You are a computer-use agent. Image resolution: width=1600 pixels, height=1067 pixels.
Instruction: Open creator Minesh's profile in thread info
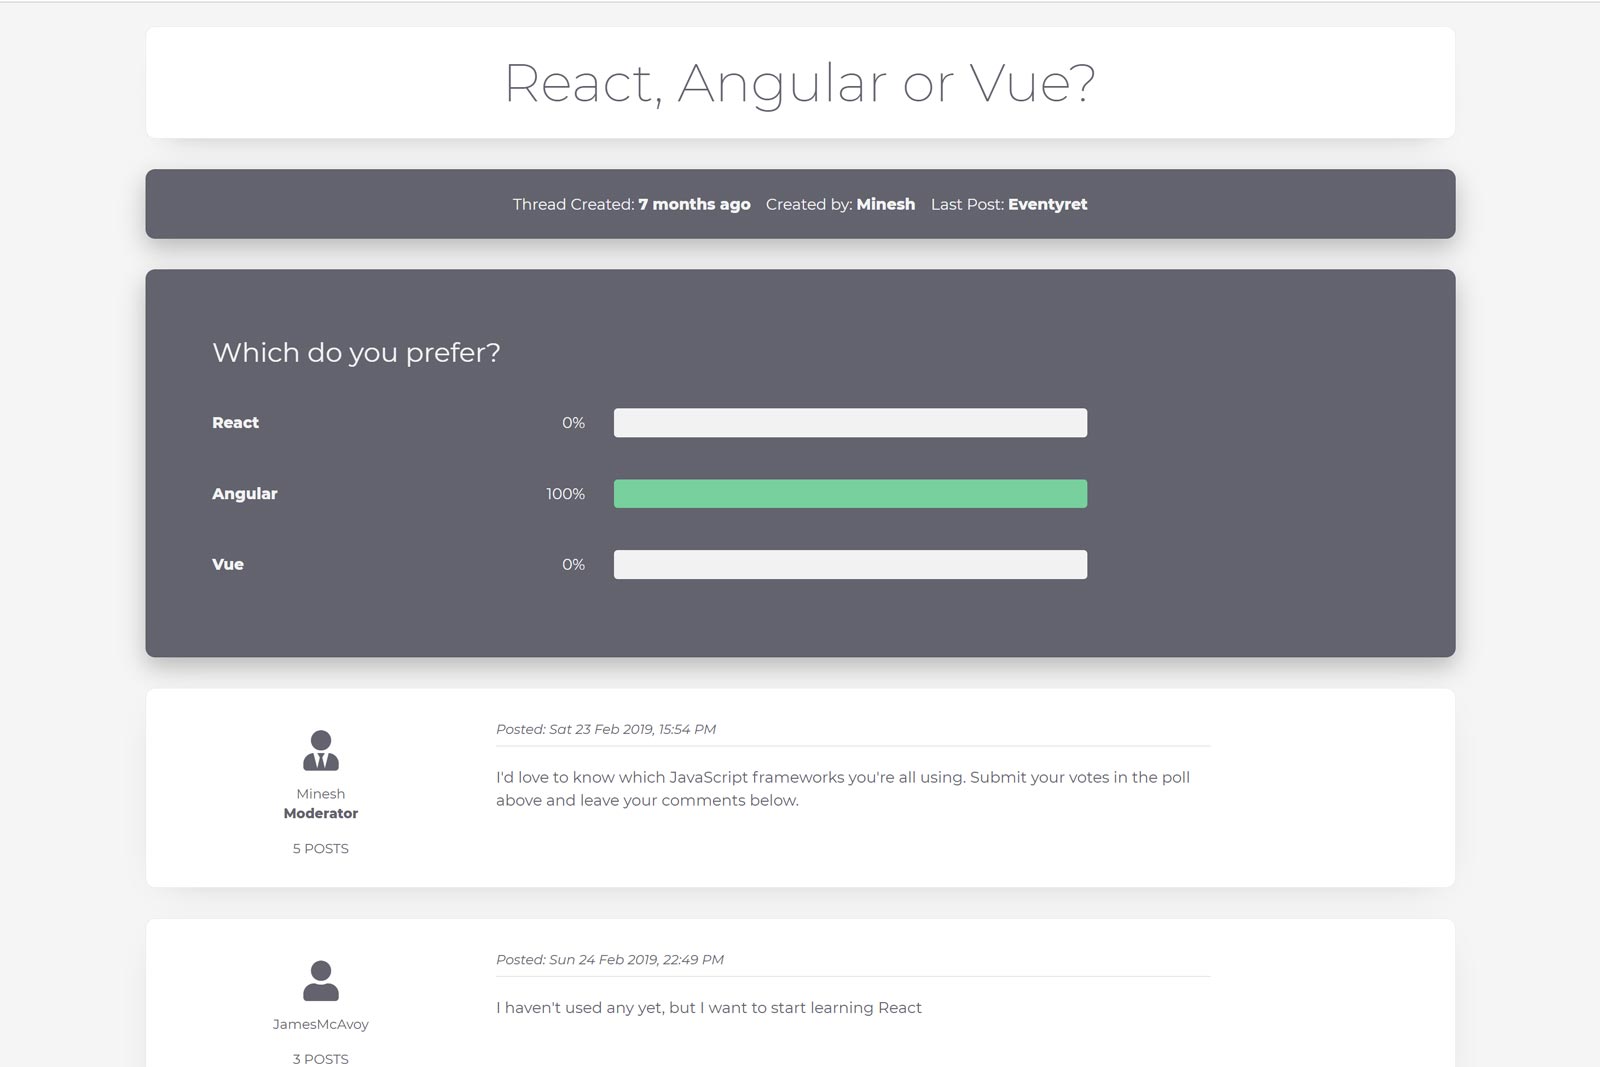(x=885, y=204)
